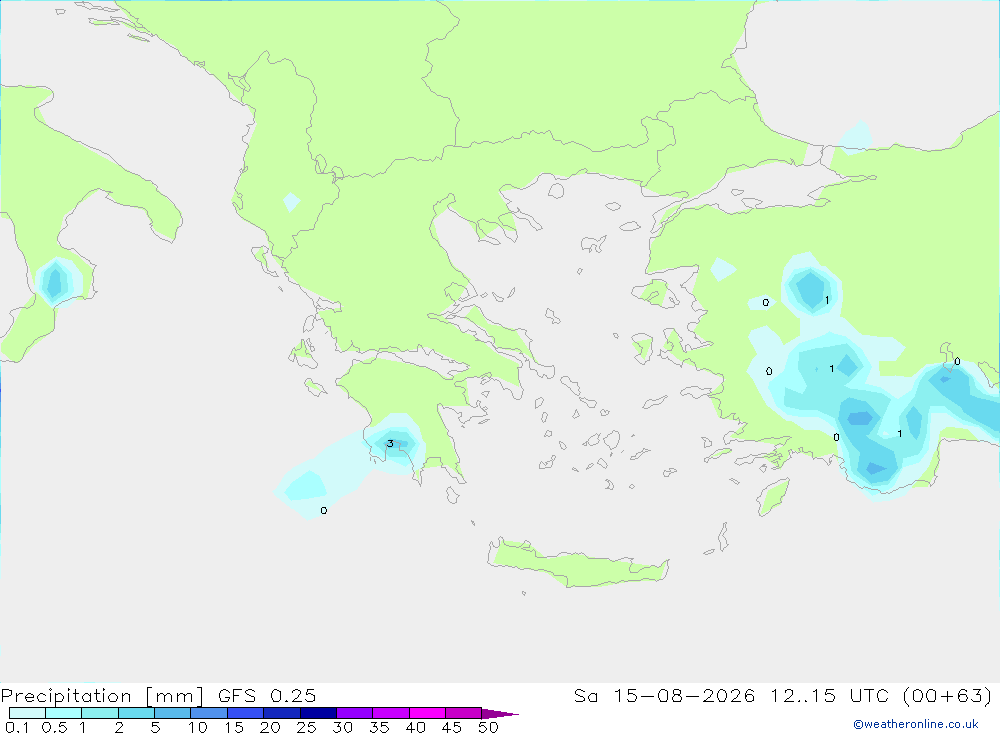The width and height of the screenshot is (1000, 733).
Task: Select the 45–50 mm legend swatch
Action: pyautogui.click(x=464, y=713)
